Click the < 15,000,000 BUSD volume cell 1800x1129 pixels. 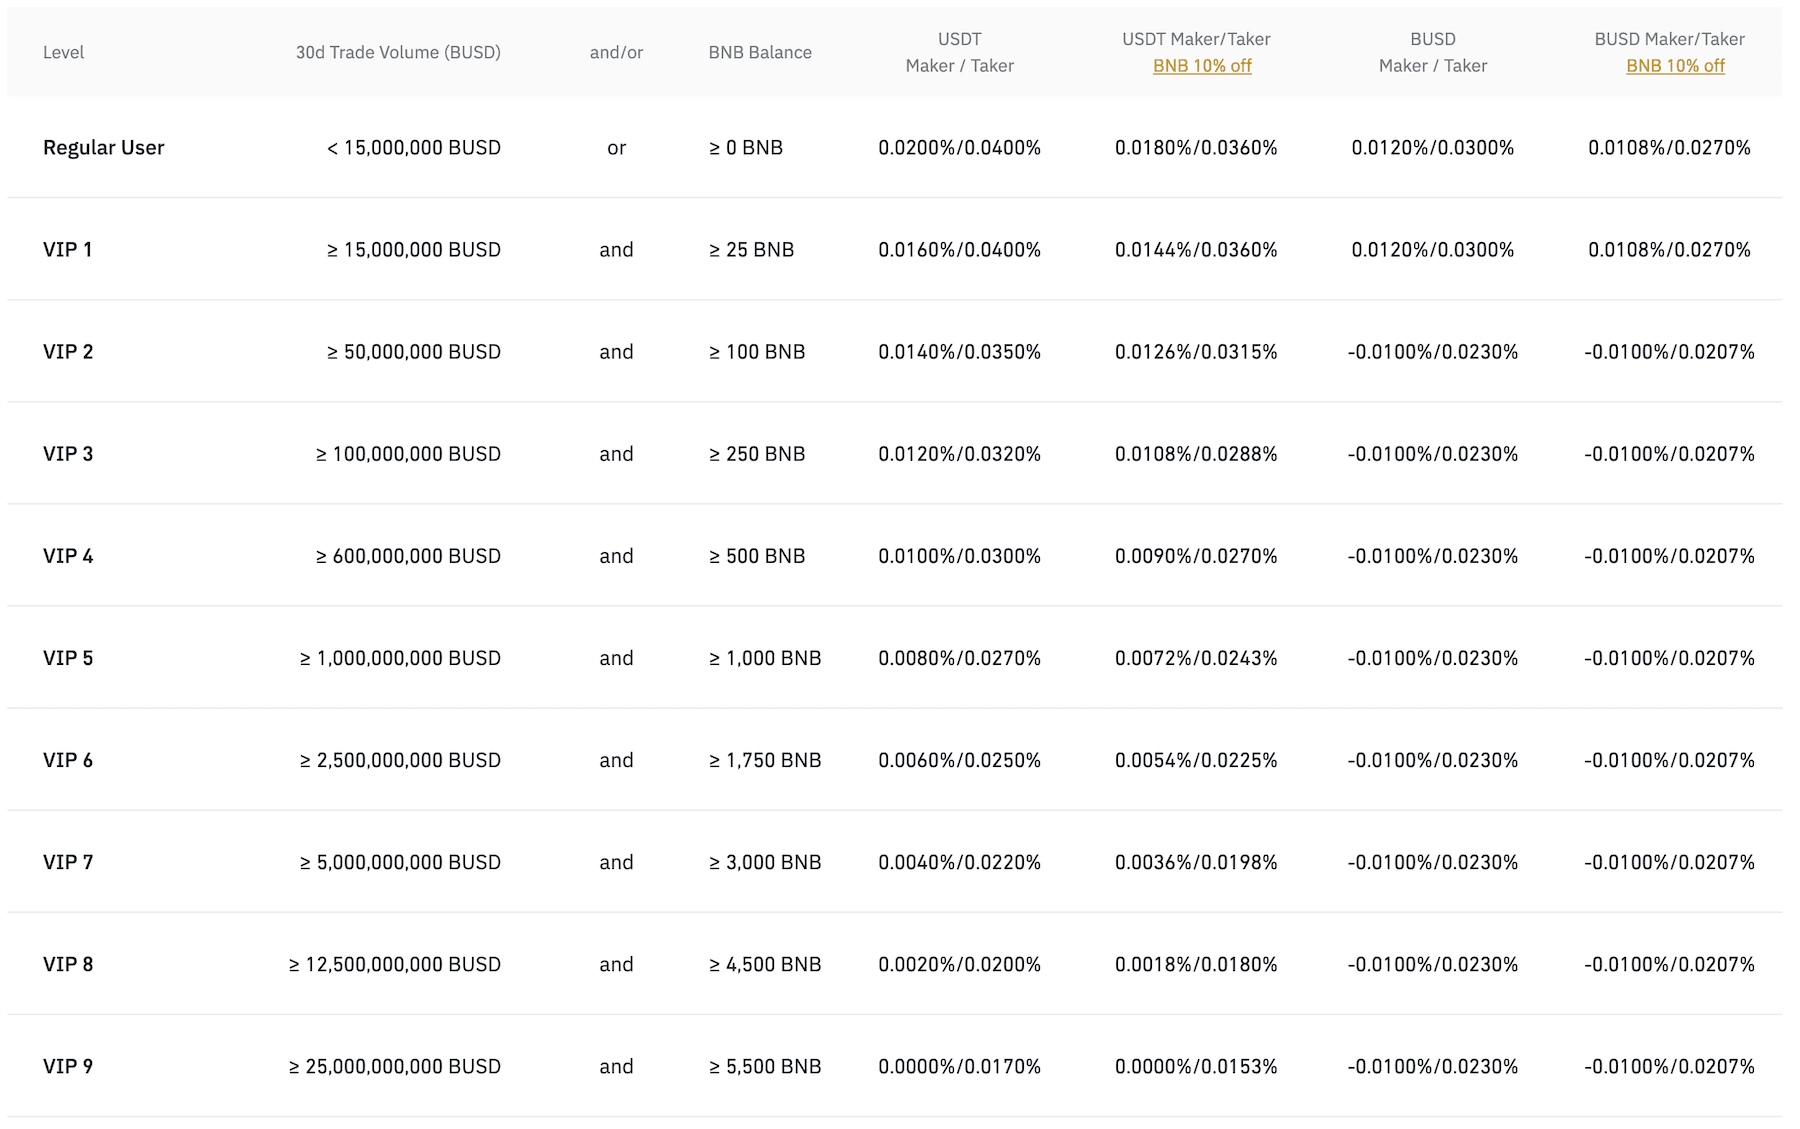[x=413, y=148]
